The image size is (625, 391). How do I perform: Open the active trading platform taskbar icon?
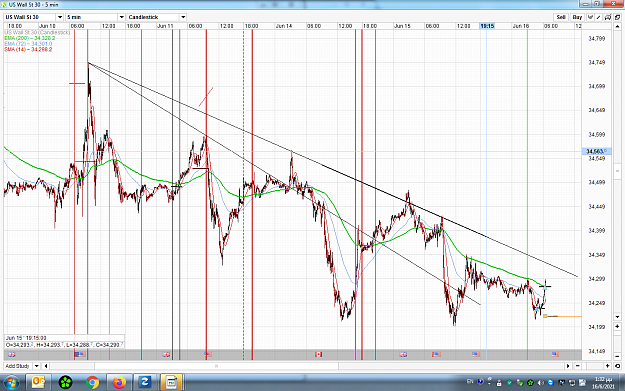click(x=171, y=383)
